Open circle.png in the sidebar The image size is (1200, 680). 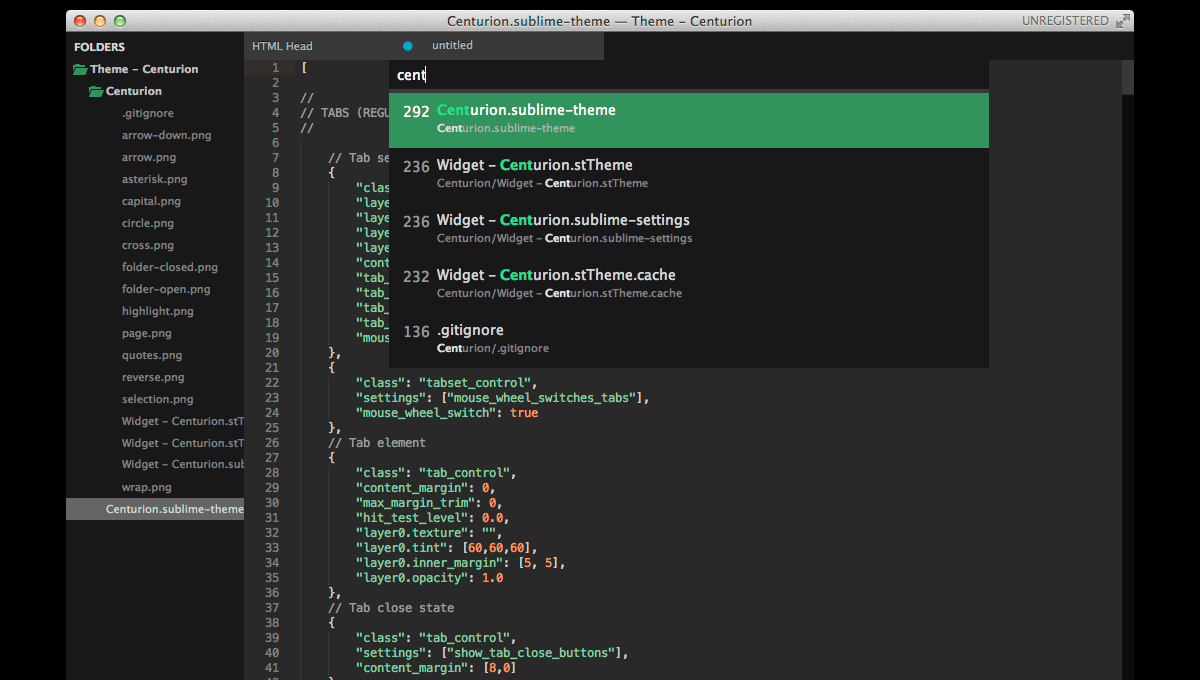pos(148,223)
